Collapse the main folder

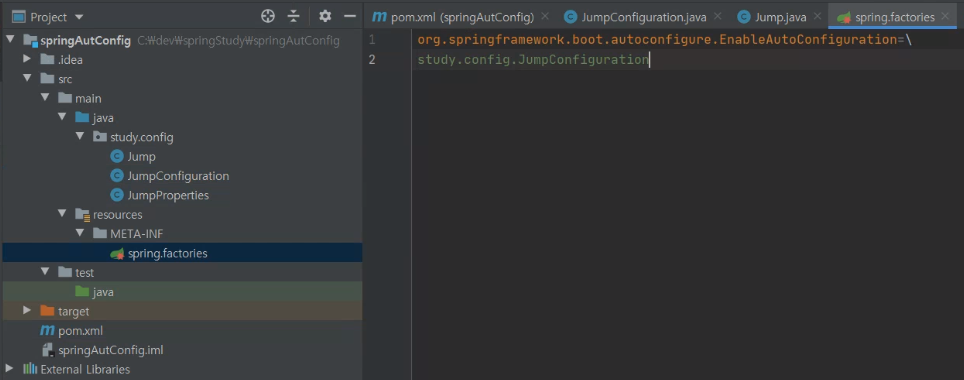[x=44, y=98]
